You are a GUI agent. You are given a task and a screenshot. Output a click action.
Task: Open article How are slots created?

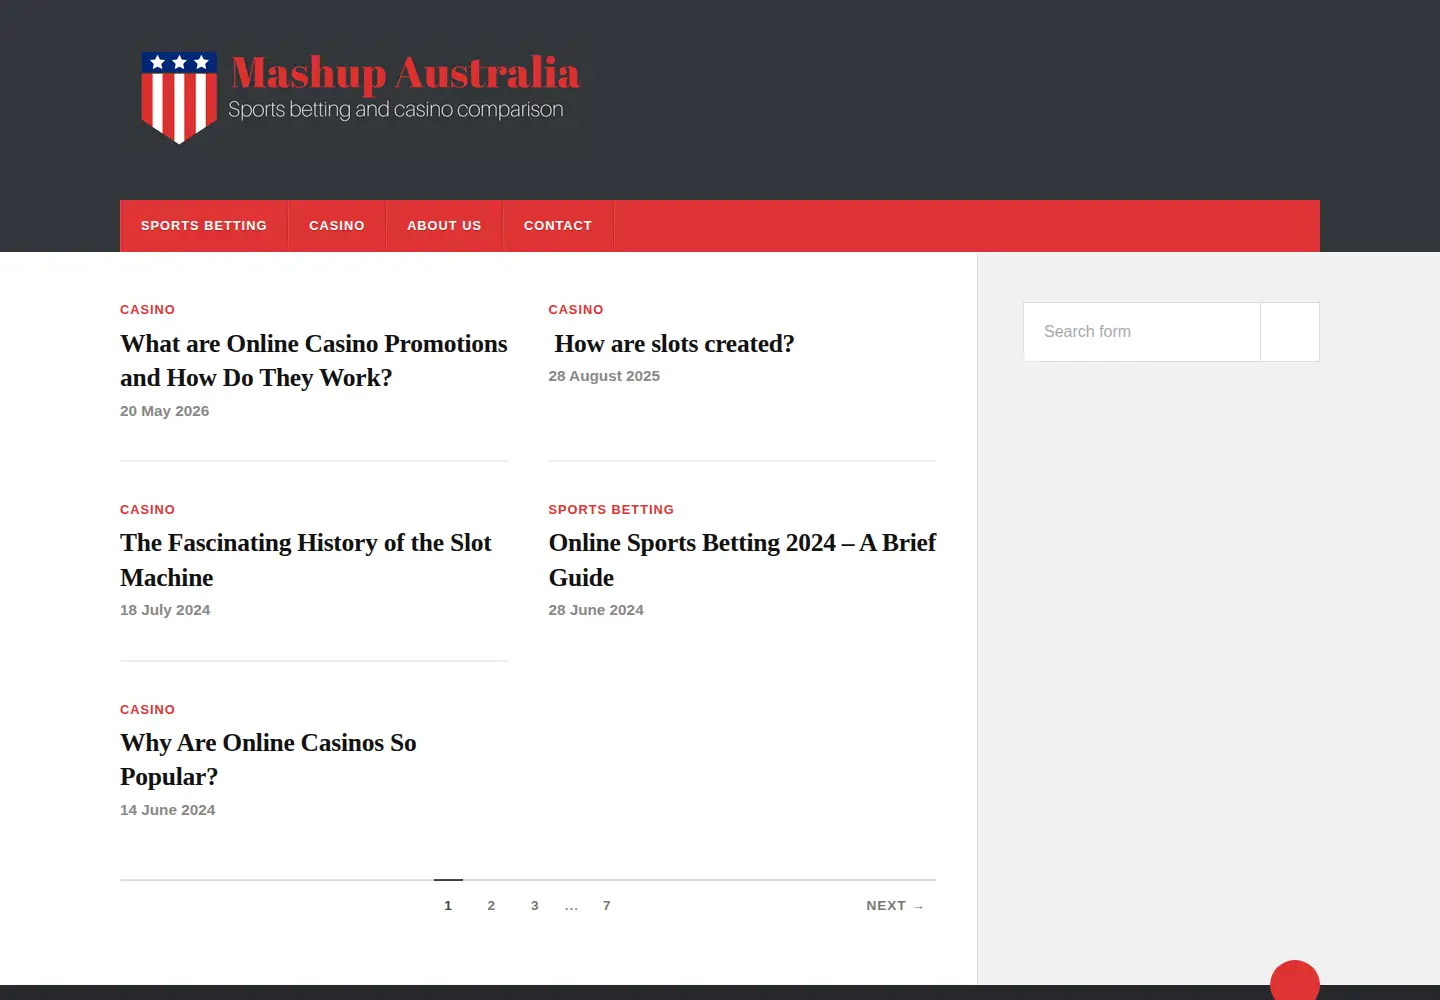(674, 344)
